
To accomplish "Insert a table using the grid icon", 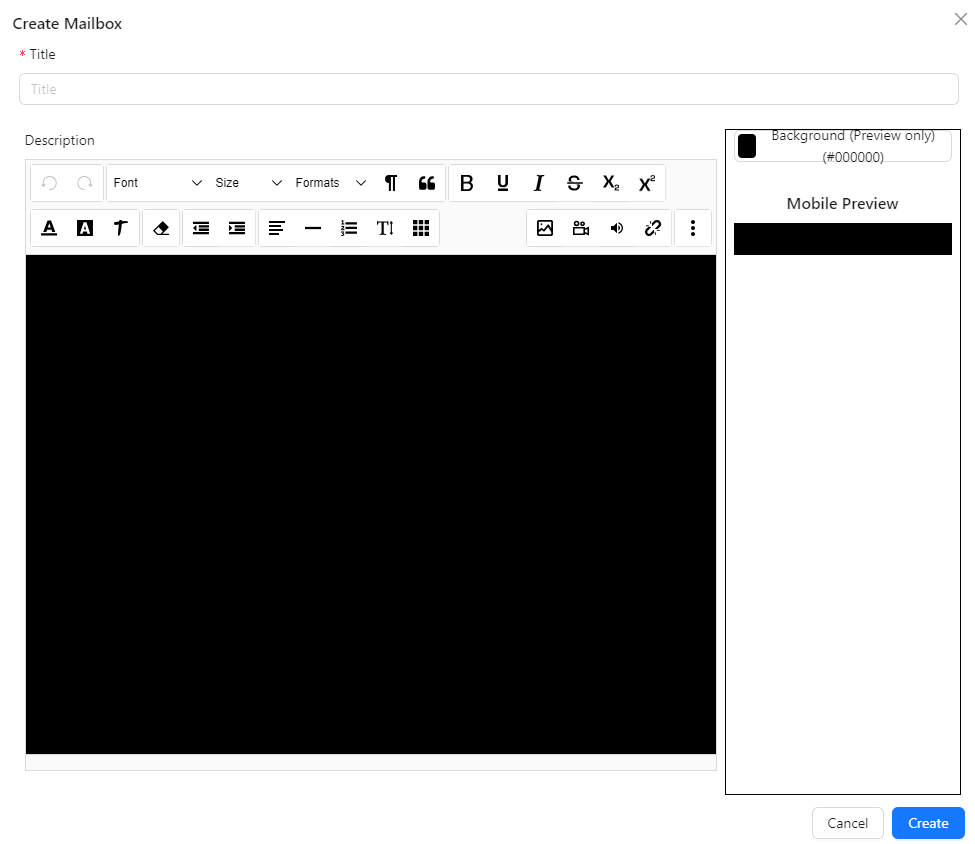I will tap(421, 228).
